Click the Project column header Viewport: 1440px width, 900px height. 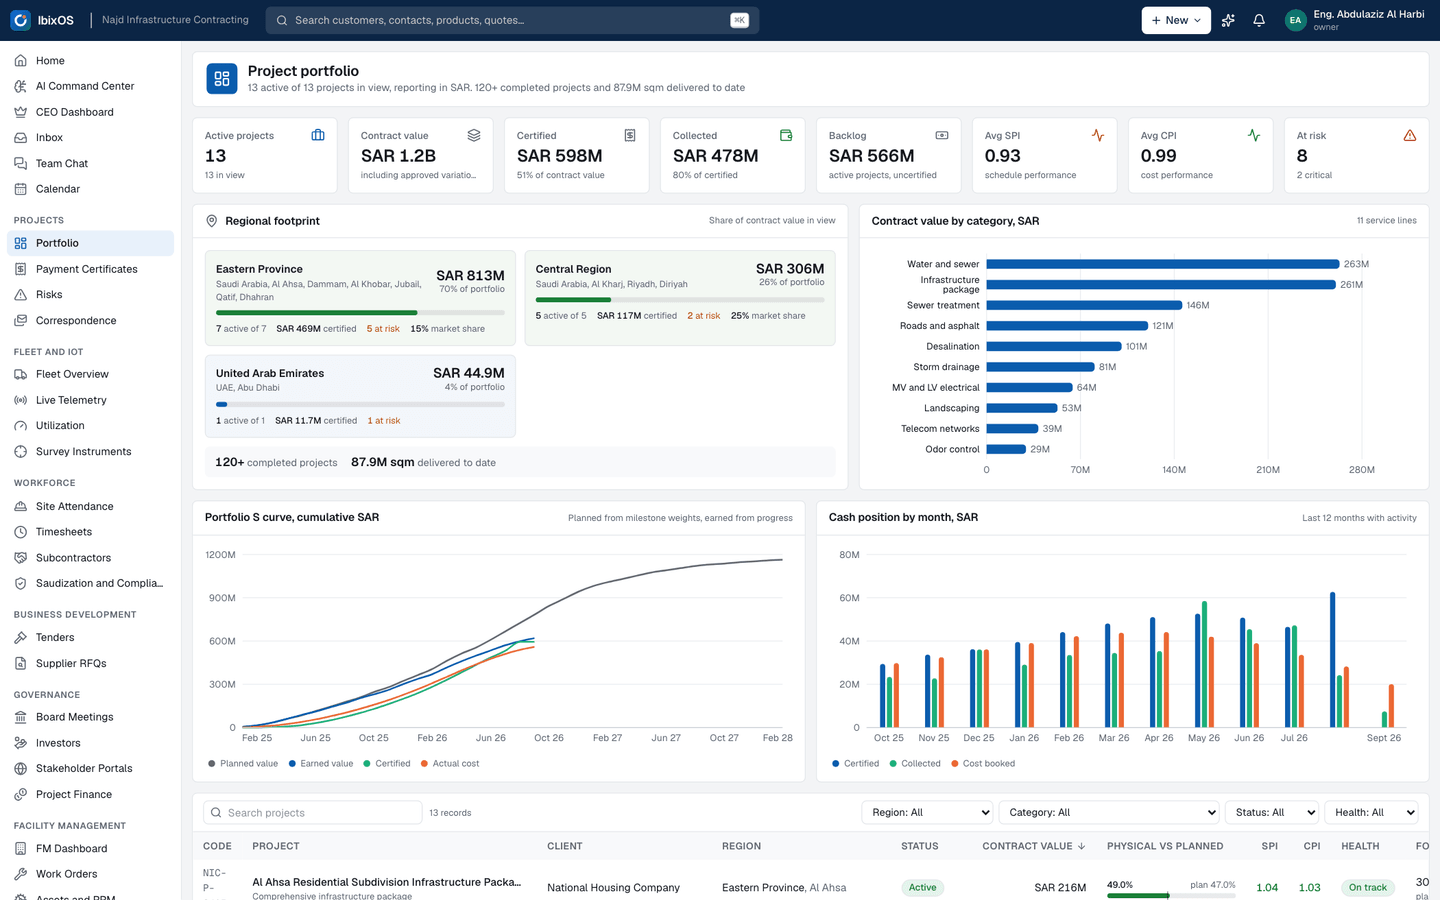point(276,846)
